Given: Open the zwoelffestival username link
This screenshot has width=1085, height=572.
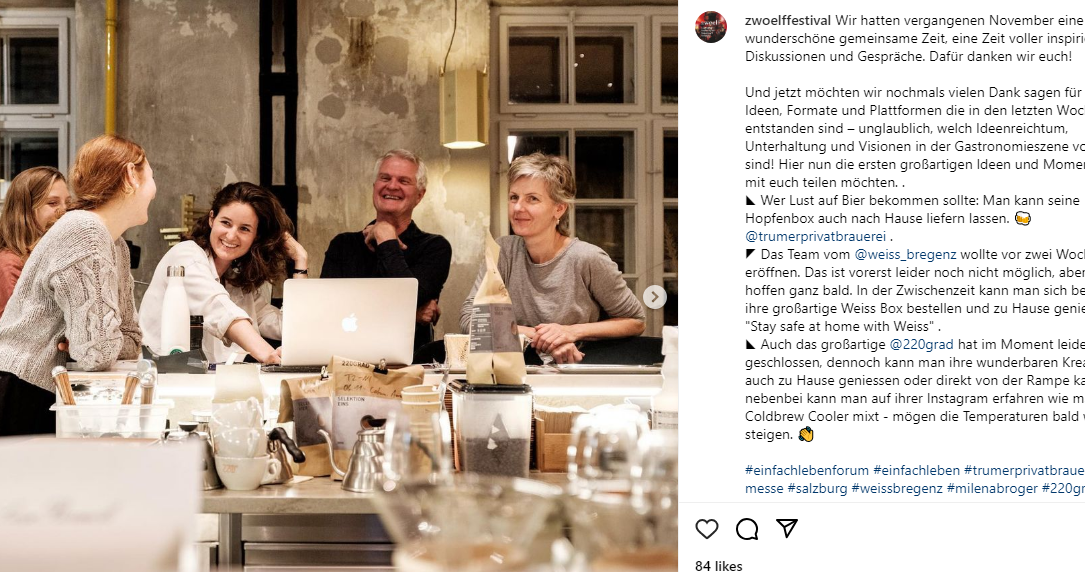Looking at the screenshot, I should pos(787,21).
